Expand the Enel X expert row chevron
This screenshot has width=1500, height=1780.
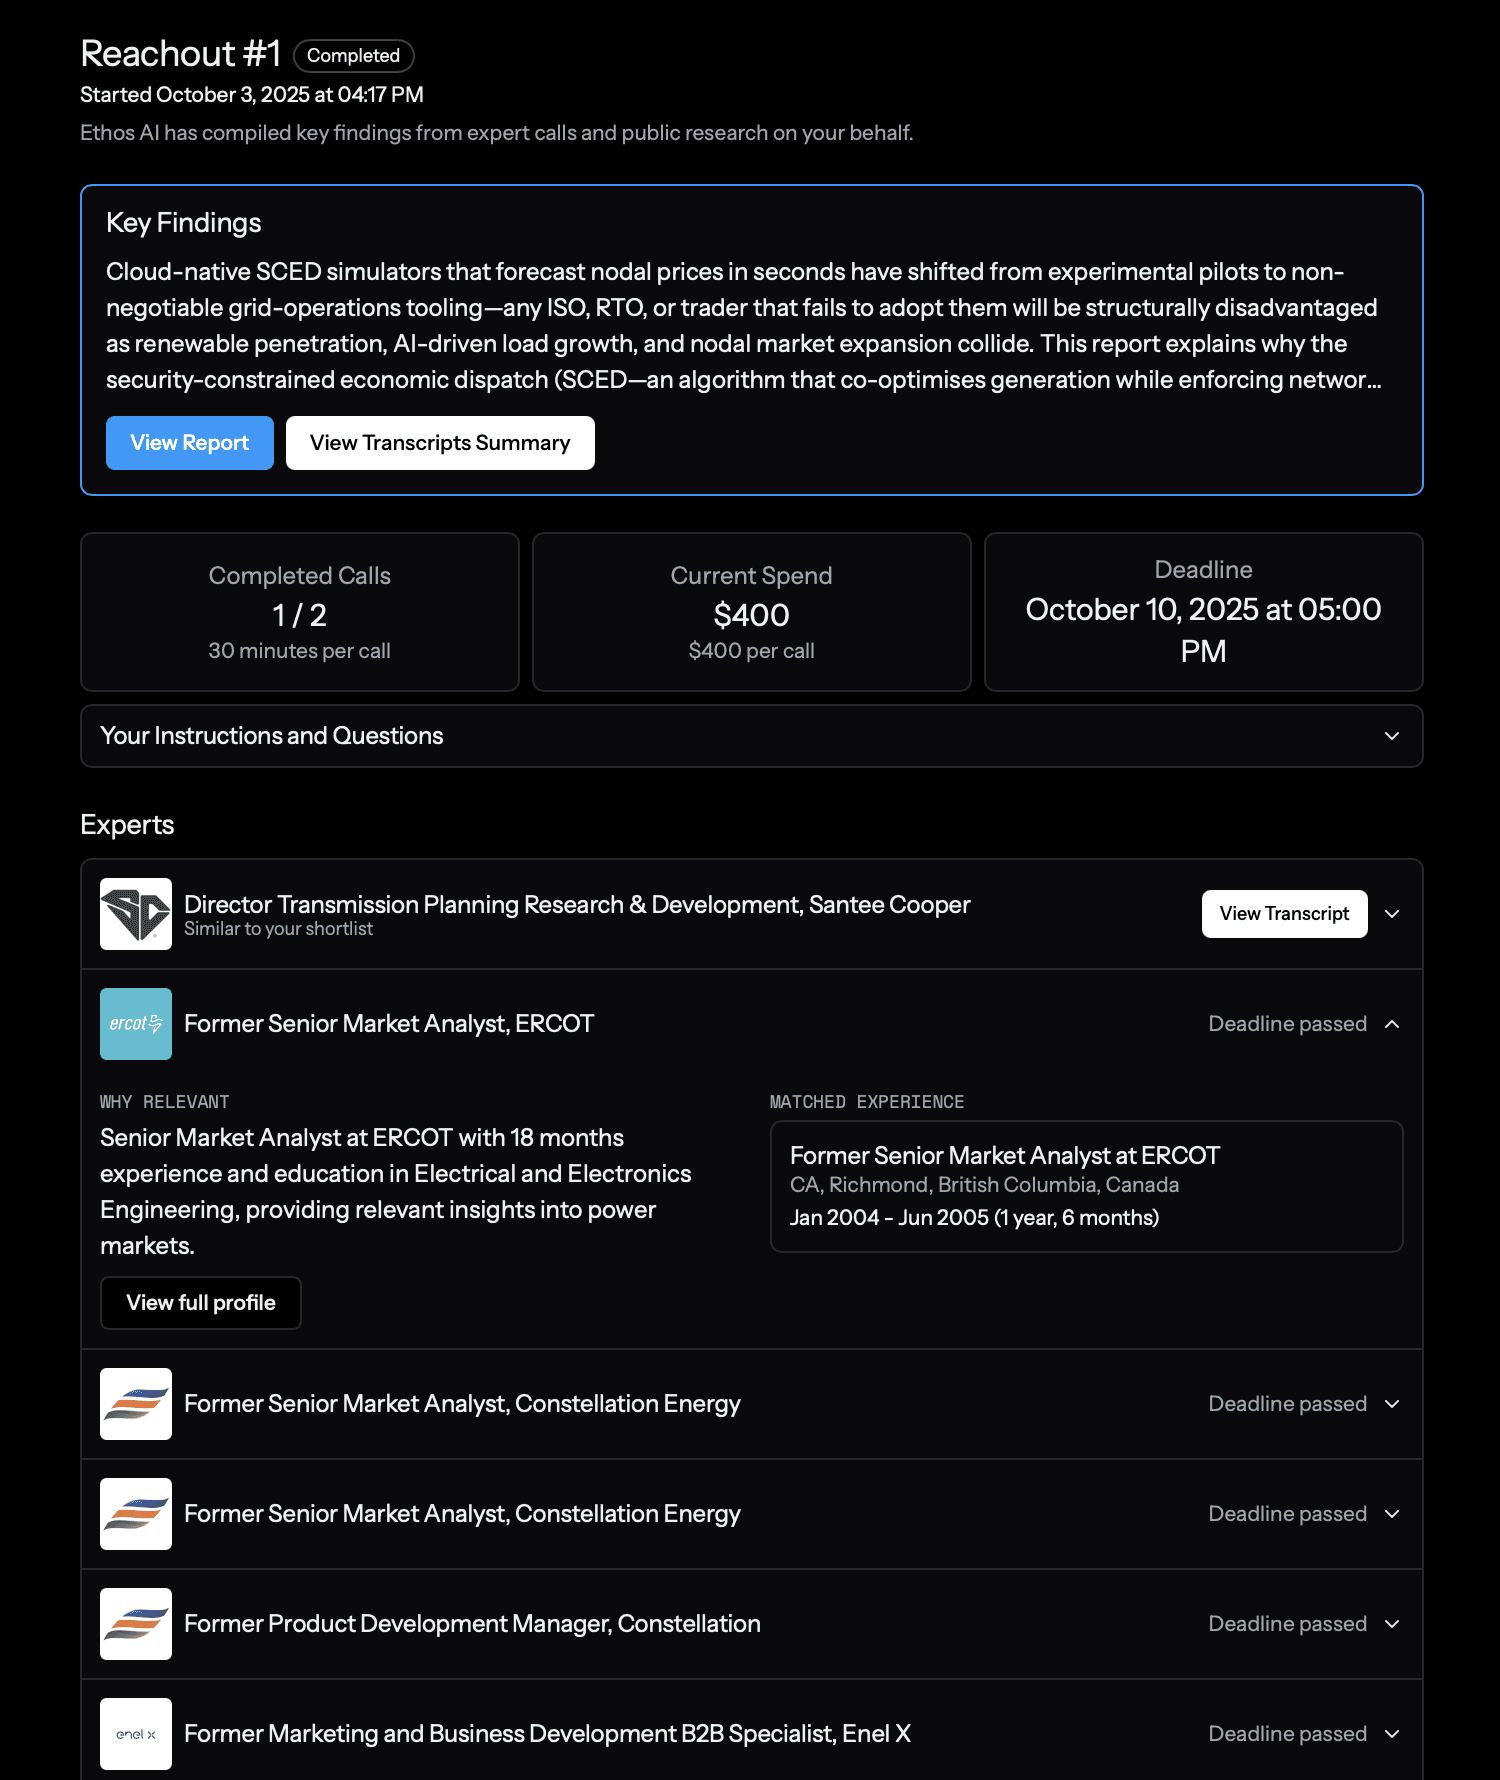point(1392,1734)
